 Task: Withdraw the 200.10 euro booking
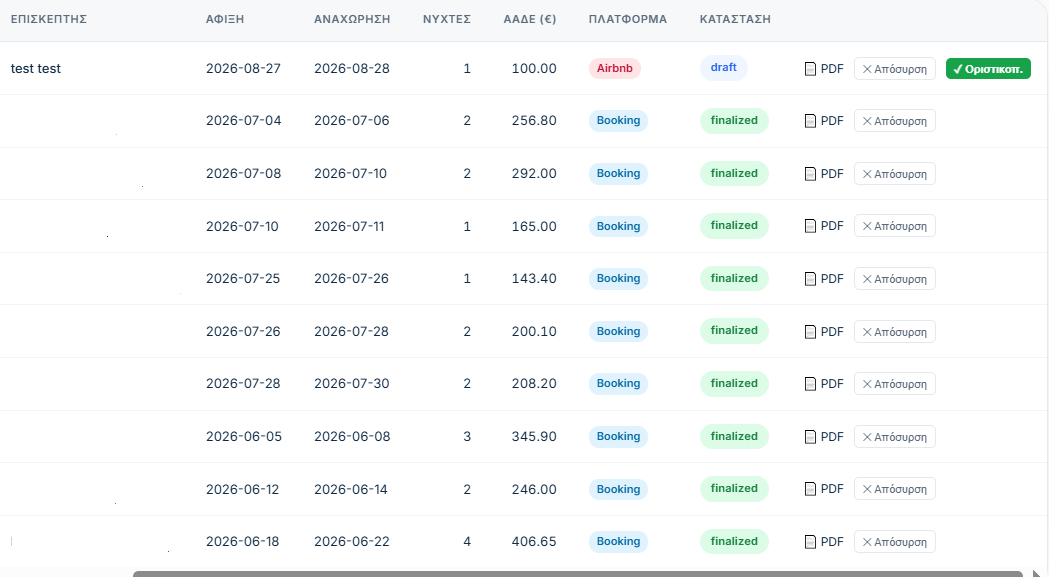(894, 331)
